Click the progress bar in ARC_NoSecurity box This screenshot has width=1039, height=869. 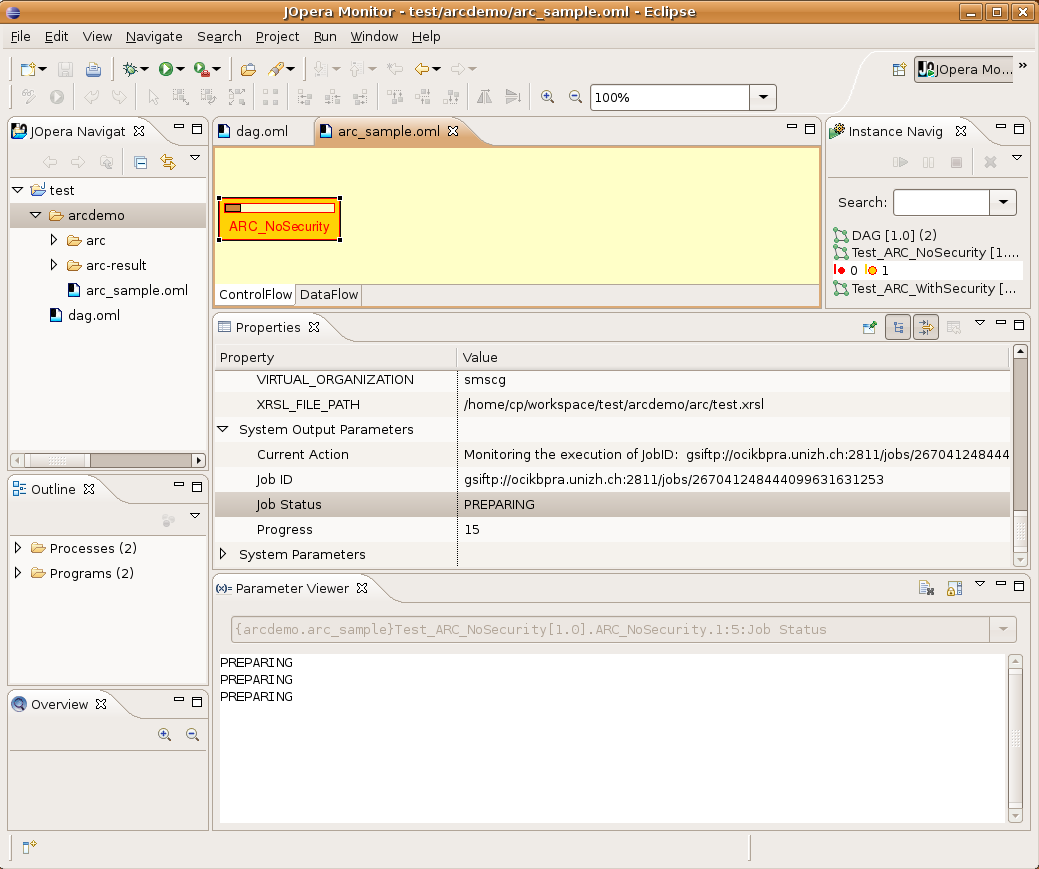(279, 208)
